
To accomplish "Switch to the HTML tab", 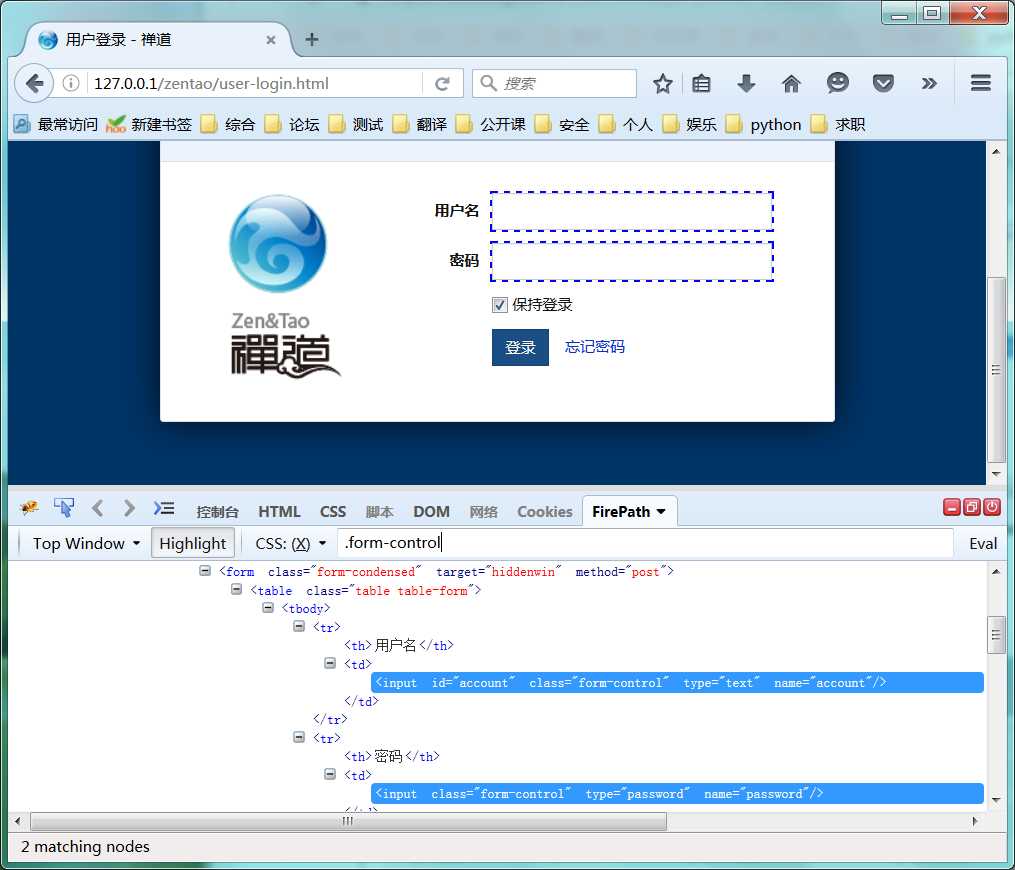I will coord(279,511).
